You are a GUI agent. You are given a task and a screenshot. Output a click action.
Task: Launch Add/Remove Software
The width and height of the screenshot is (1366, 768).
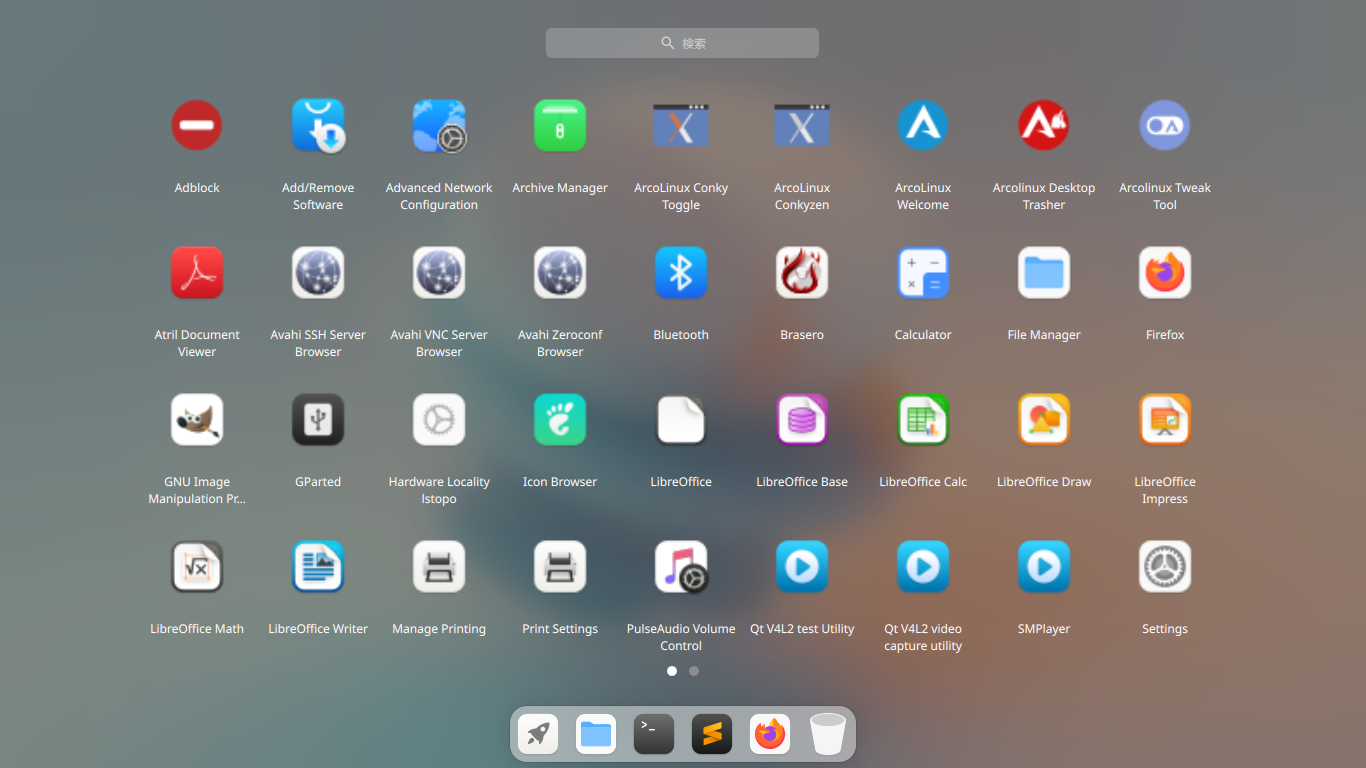pos(318,125)
